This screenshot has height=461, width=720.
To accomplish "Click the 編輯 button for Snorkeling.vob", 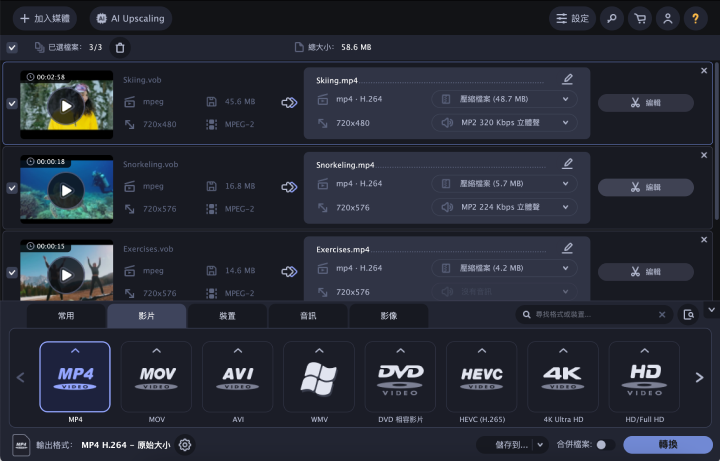I will tap(646, 187).
